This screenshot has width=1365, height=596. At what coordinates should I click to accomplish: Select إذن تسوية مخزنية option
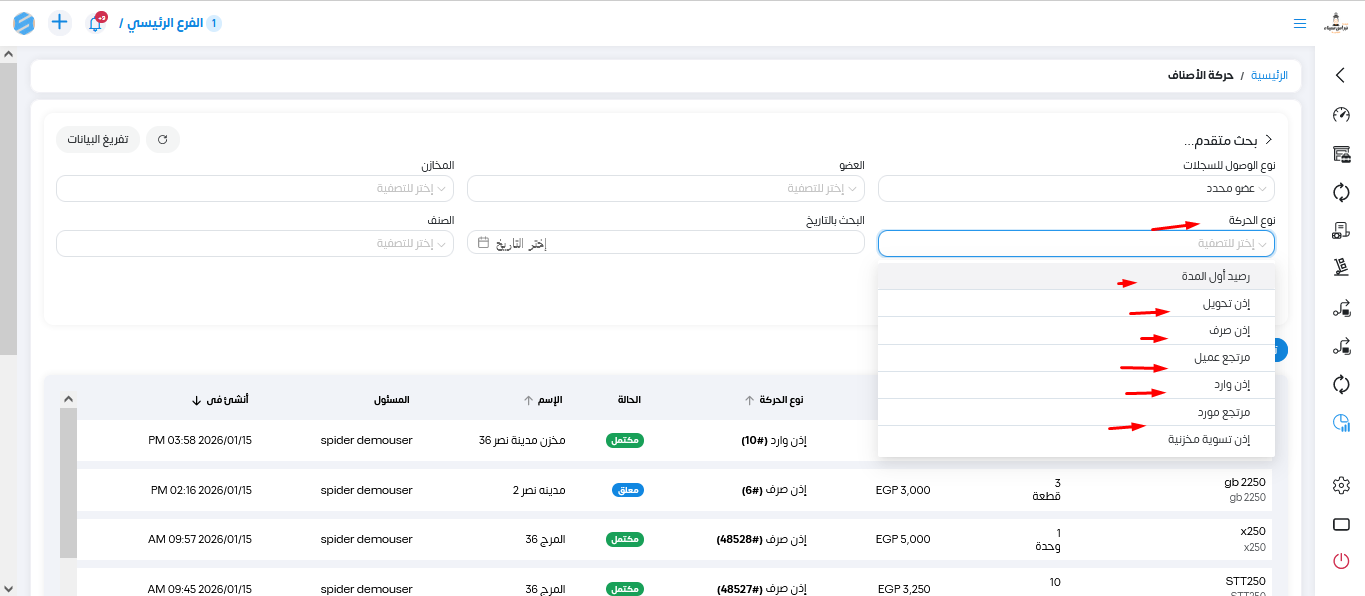click(1209, 440)
